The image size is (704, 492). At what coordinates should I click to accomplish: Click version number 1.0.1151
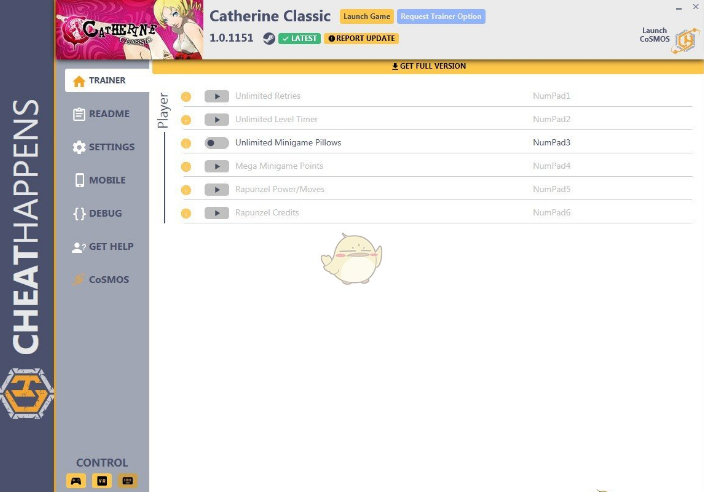click(x=231, y=38)
